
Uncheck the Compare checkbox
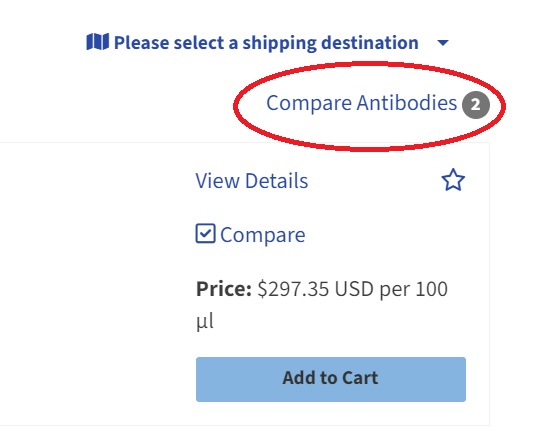click(x=206, y=234)
